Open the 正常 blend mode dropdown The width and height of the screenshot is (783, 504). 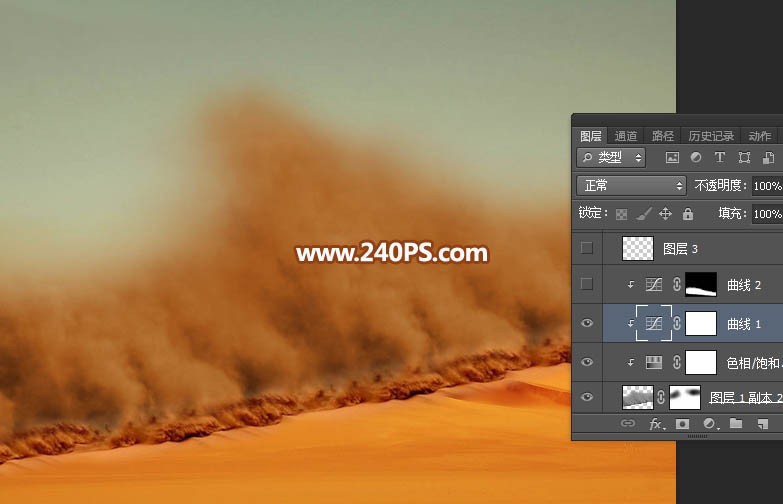click(x=631, y=186)
